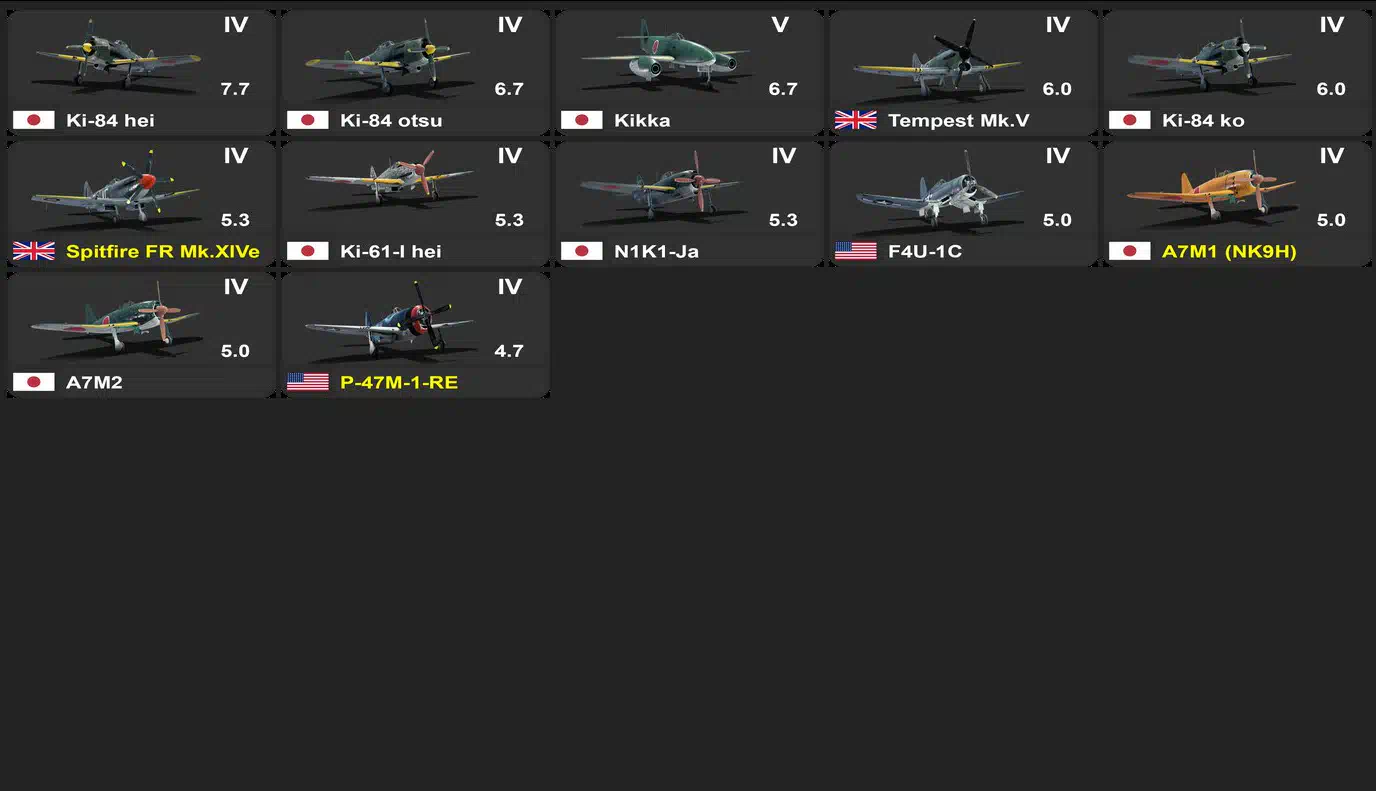Click the British flag icon next to Spitfire

pyautogui.click(x=33, y=251)
